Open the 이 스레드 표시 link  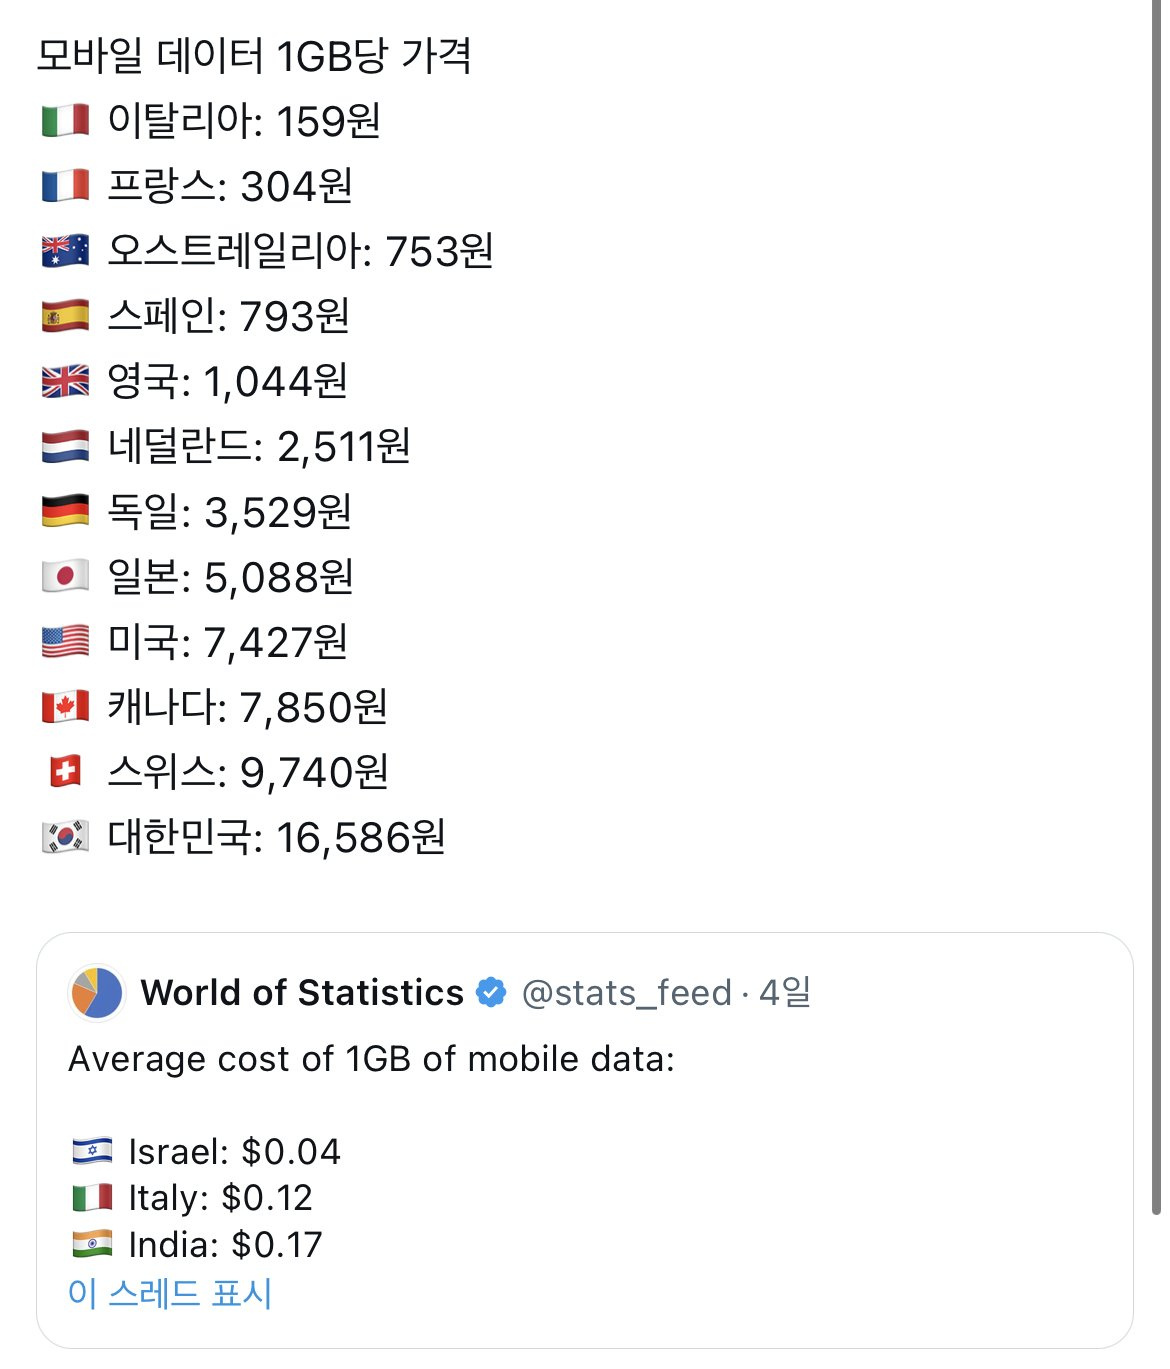coord(170,1293)
